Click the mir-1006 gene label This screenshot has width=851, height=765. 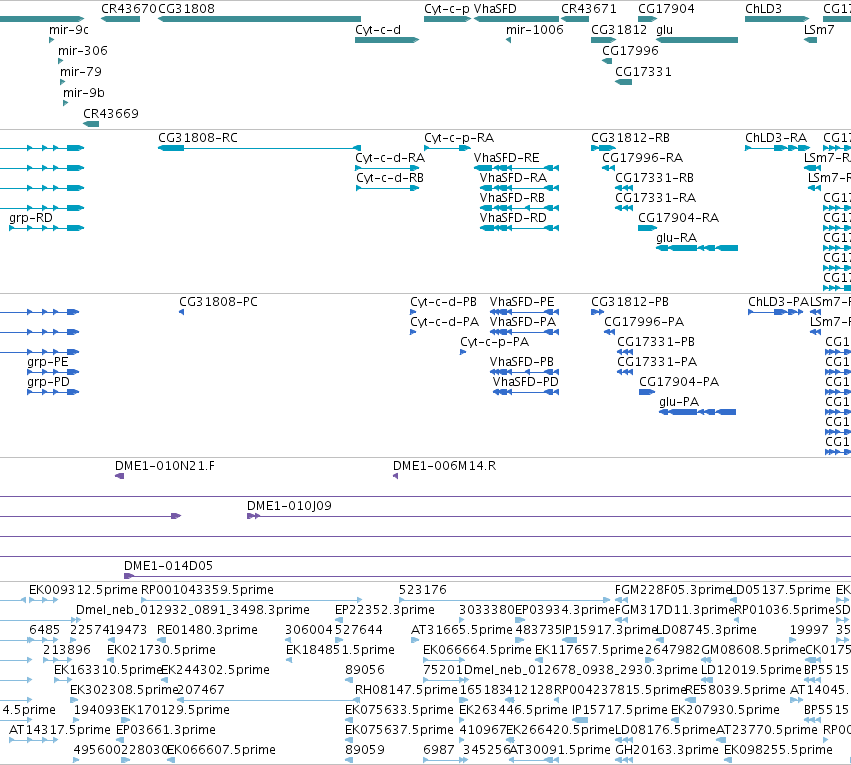click(x=535, y=30)
